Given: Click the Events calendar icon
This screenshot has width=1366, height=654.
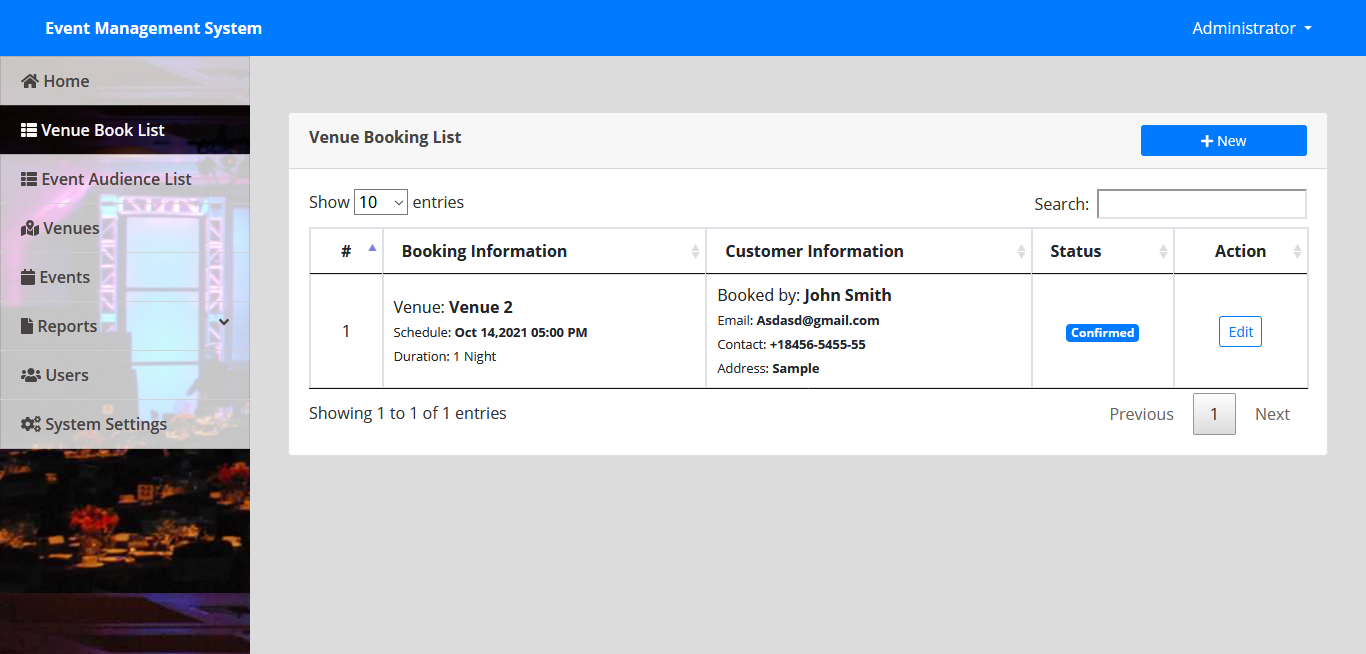Looking at the screenshot, I should [29, 277].
